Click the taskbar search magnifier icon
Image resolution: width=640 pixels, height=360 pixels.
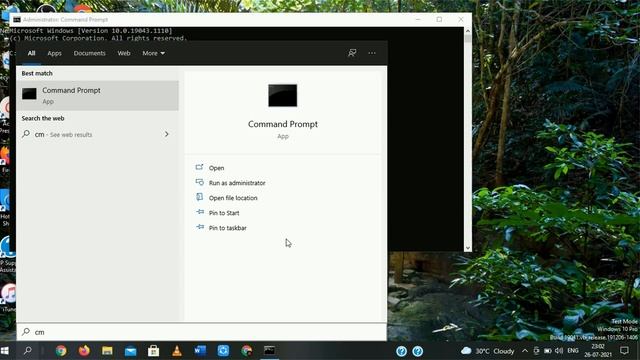click(x=28, y=351)
